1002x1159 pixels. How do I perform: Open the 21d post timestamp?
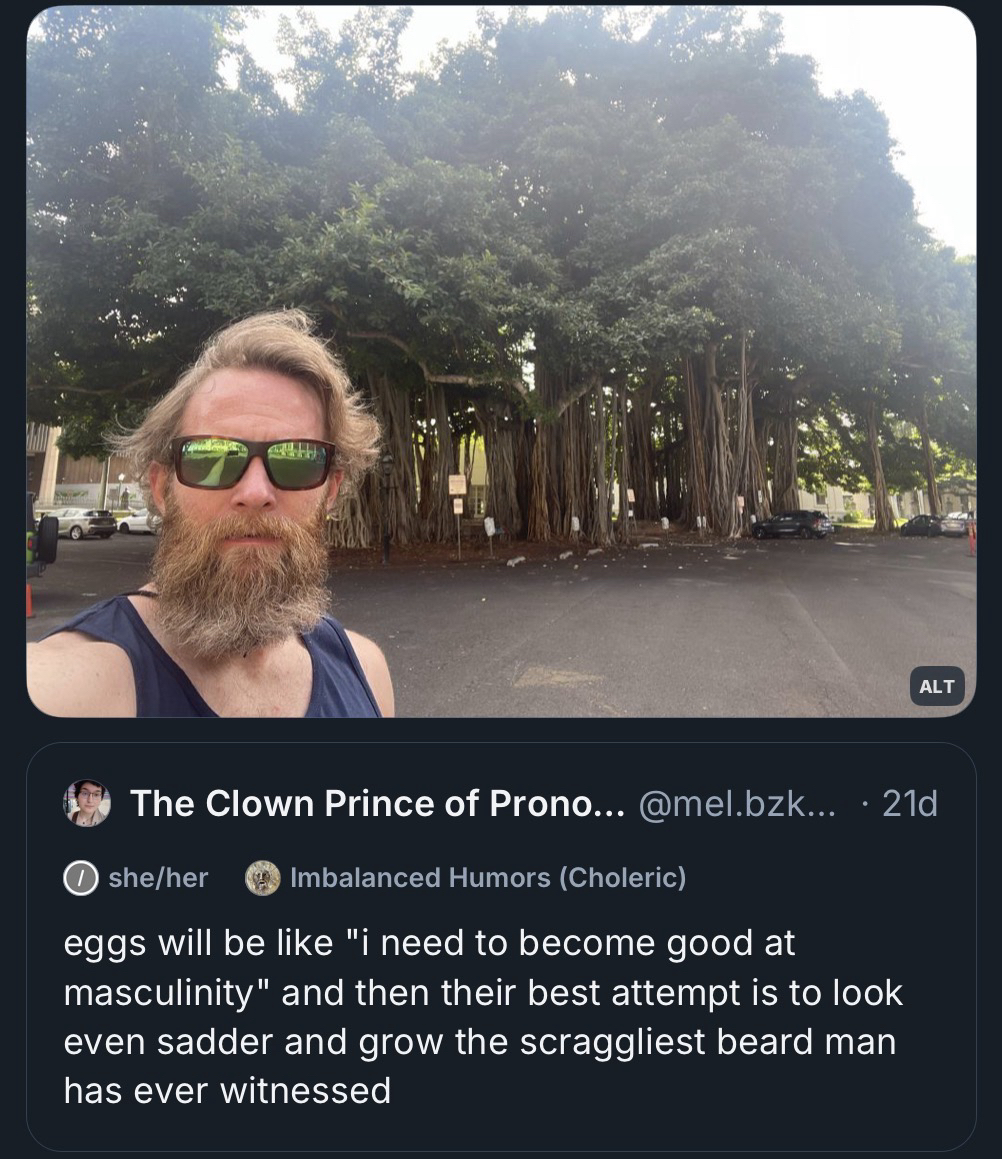[910, 803]
